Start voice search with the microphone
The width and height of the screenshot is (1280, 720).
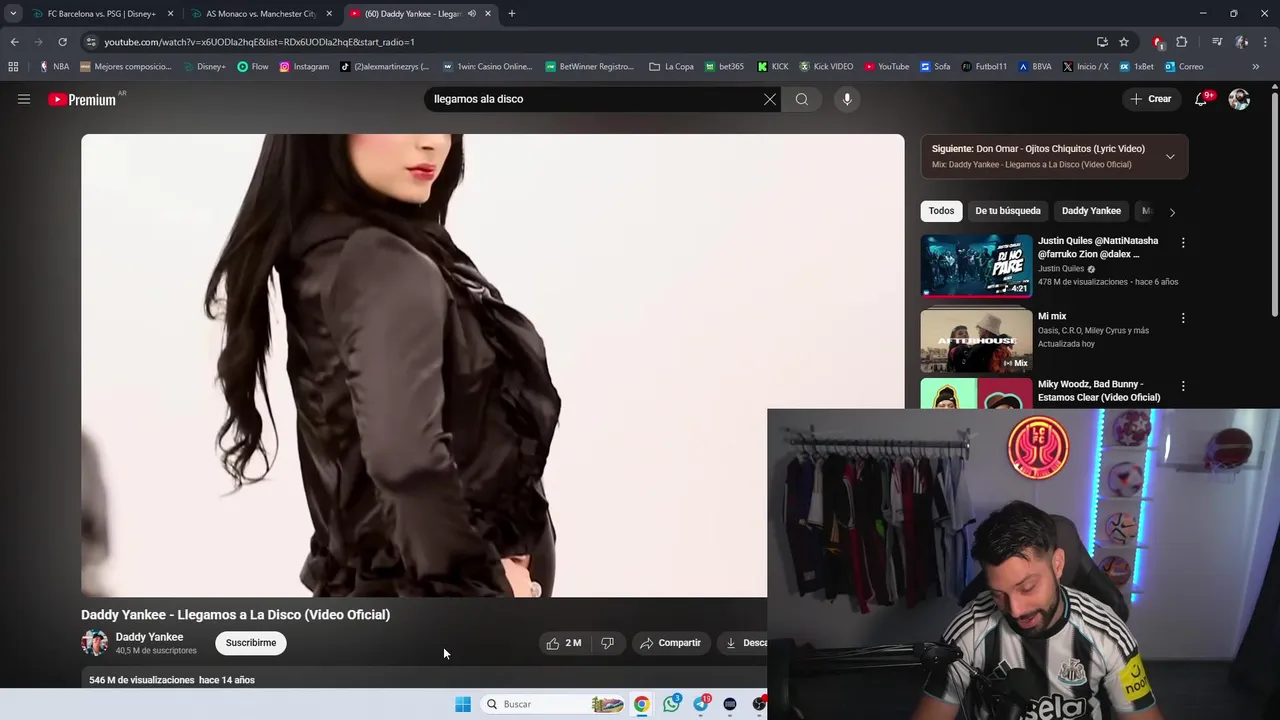click(847, 99)
